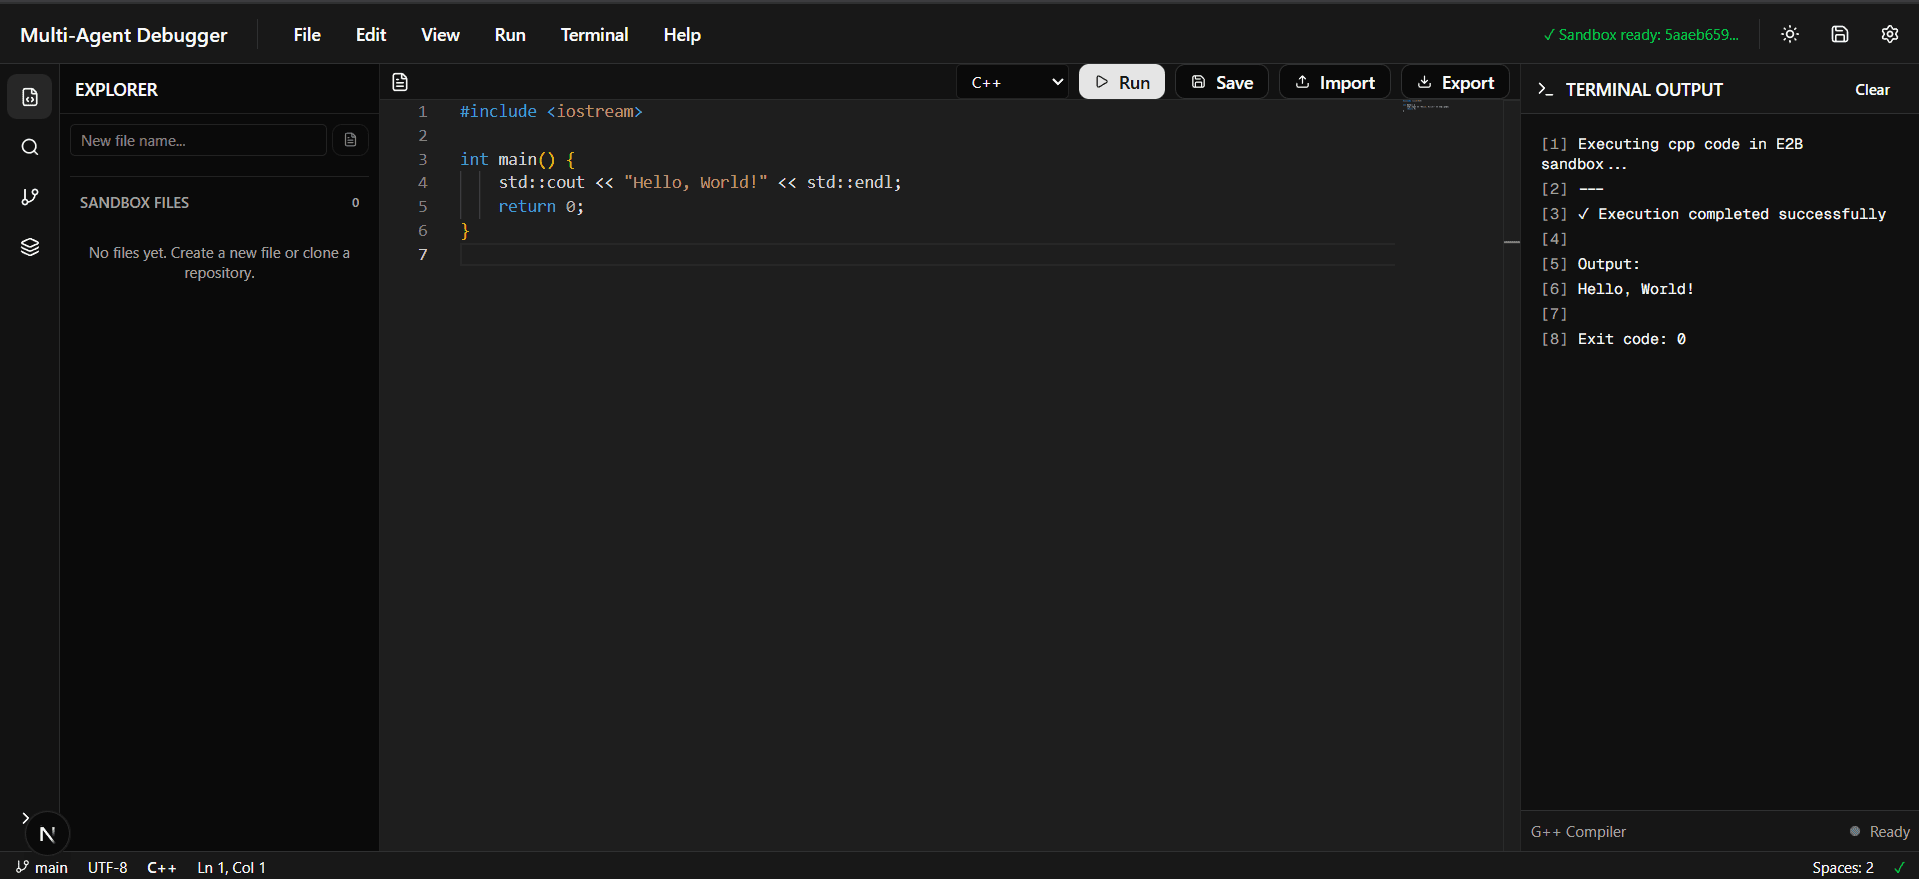Clear the terminal output
Image resolution: width=1919 pixels, height=879 pixels.
(x=1872, y=89)
